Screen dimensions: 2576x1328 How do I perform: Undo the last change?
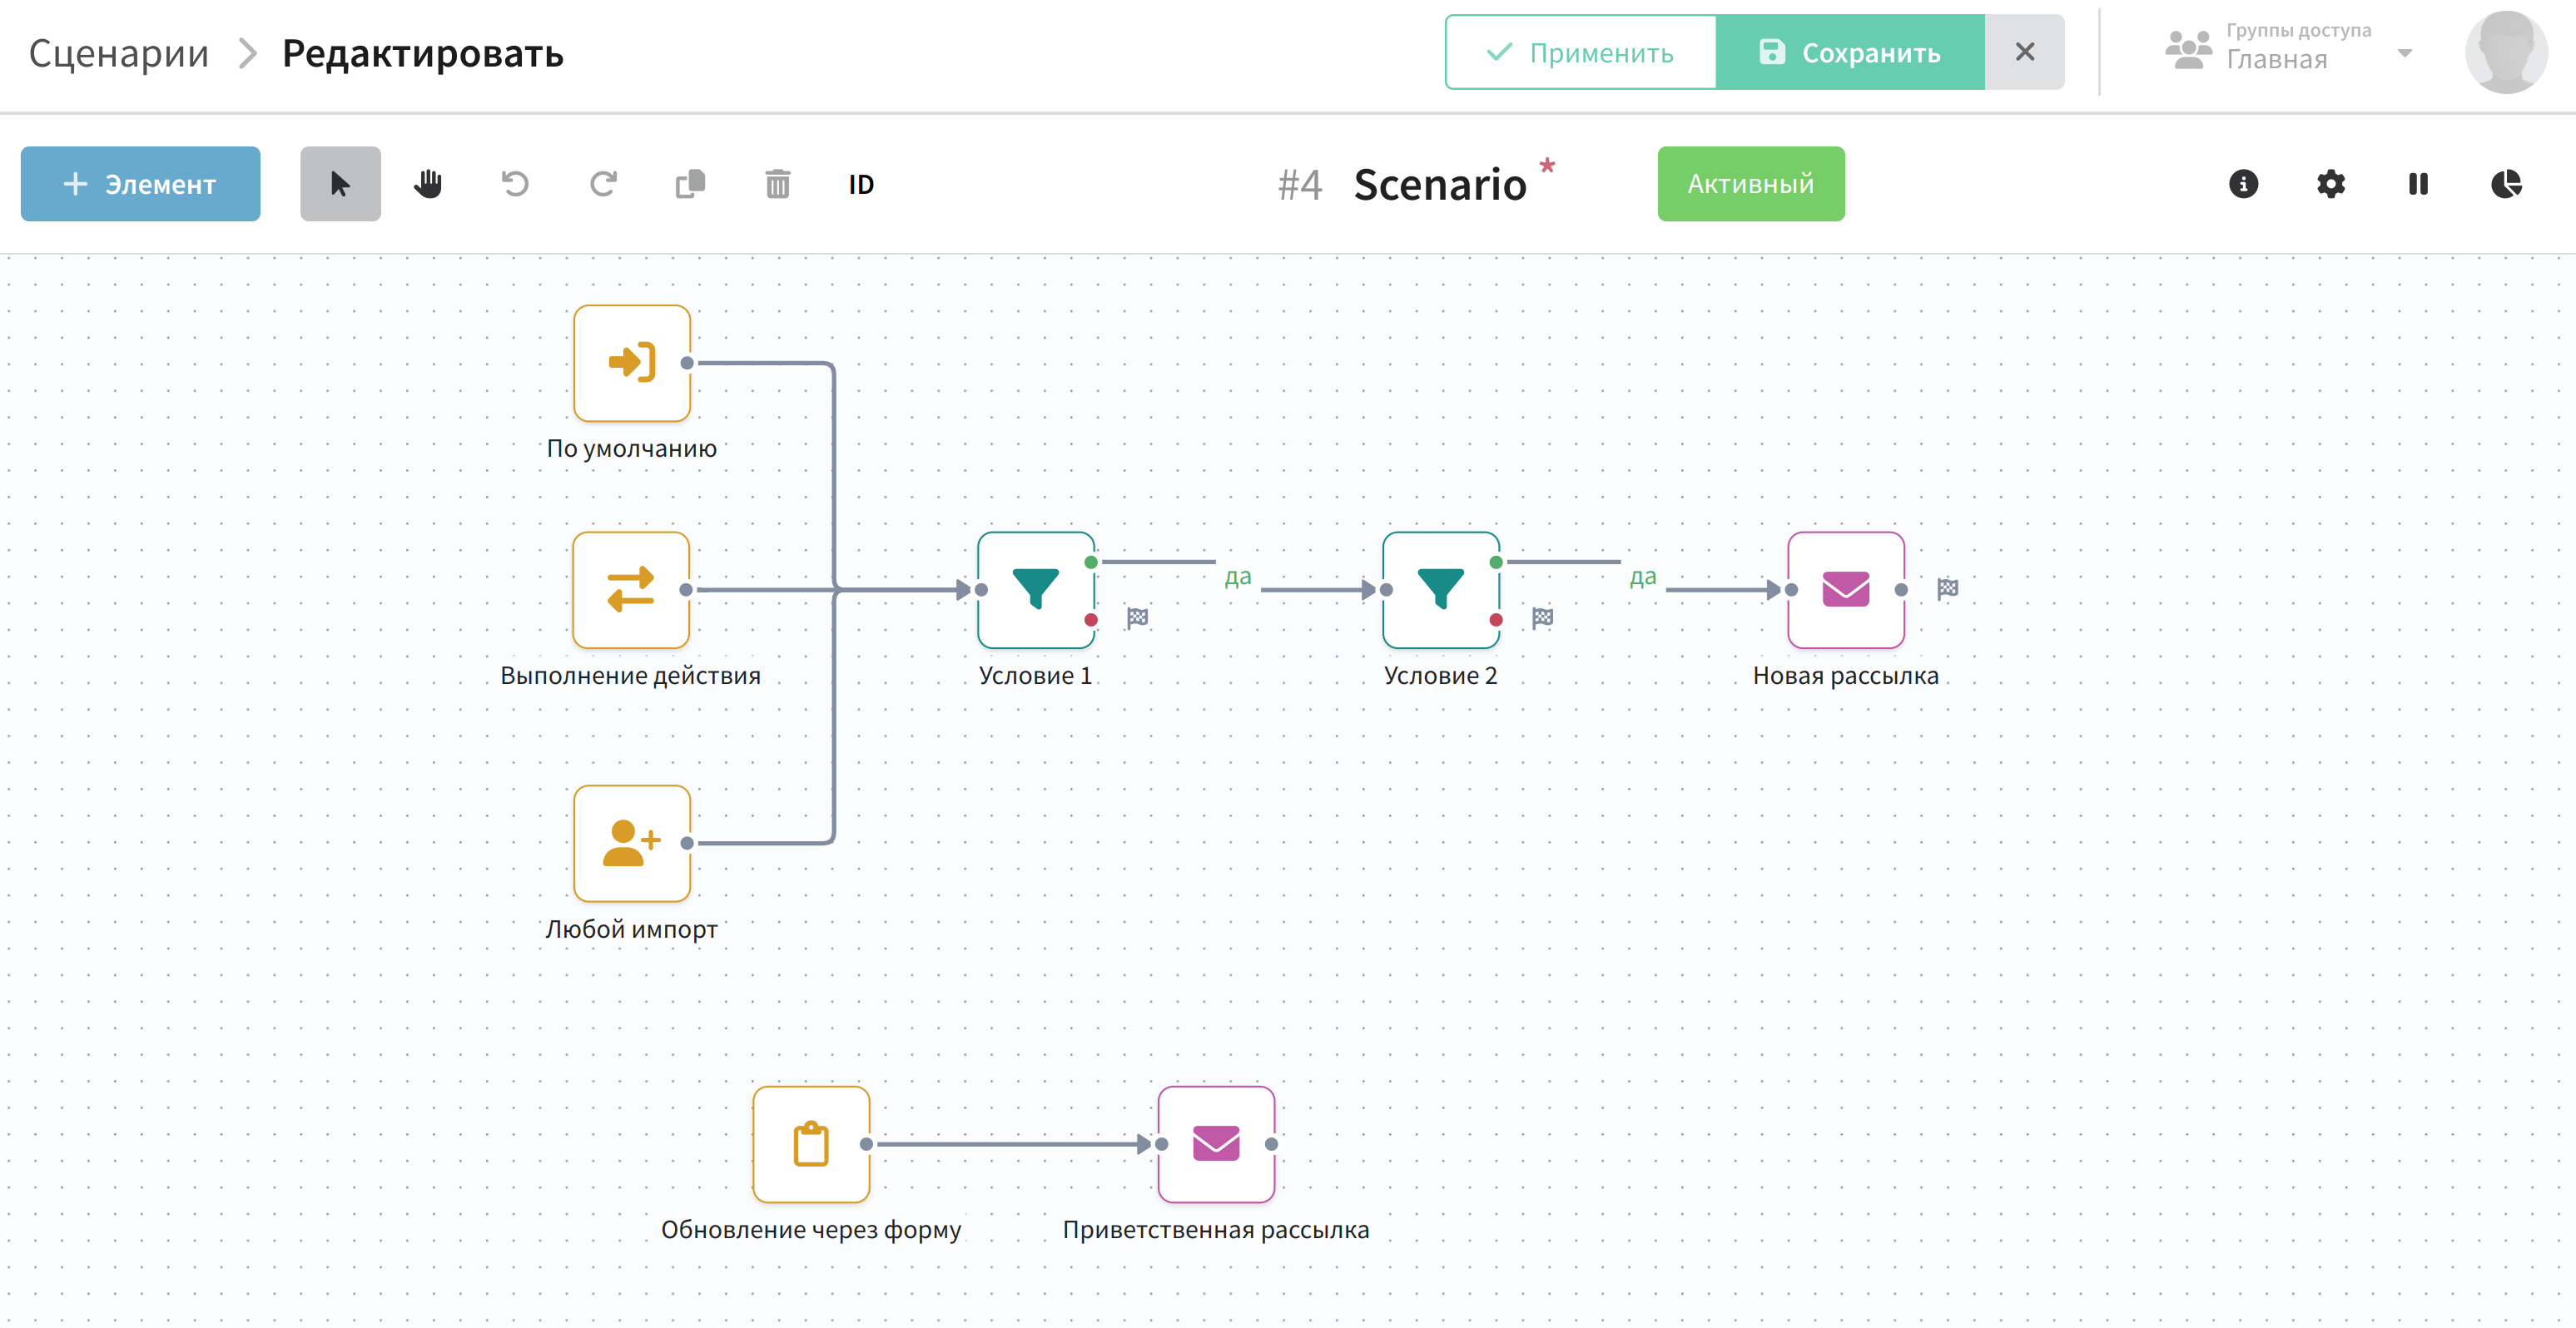point(515,184)
